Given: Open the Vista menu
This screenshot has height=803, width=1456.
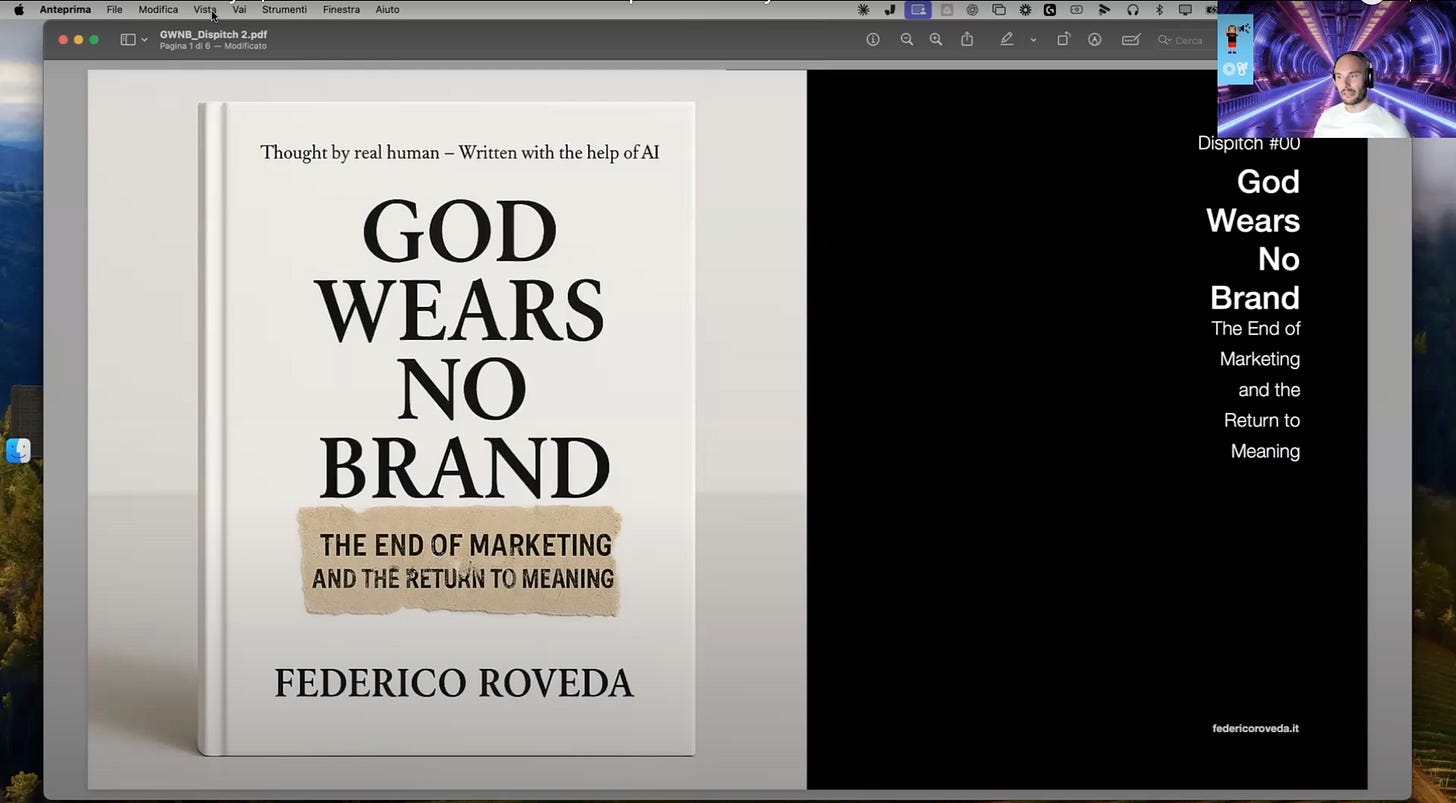Looking at the screenshot, I should [205, 10].
